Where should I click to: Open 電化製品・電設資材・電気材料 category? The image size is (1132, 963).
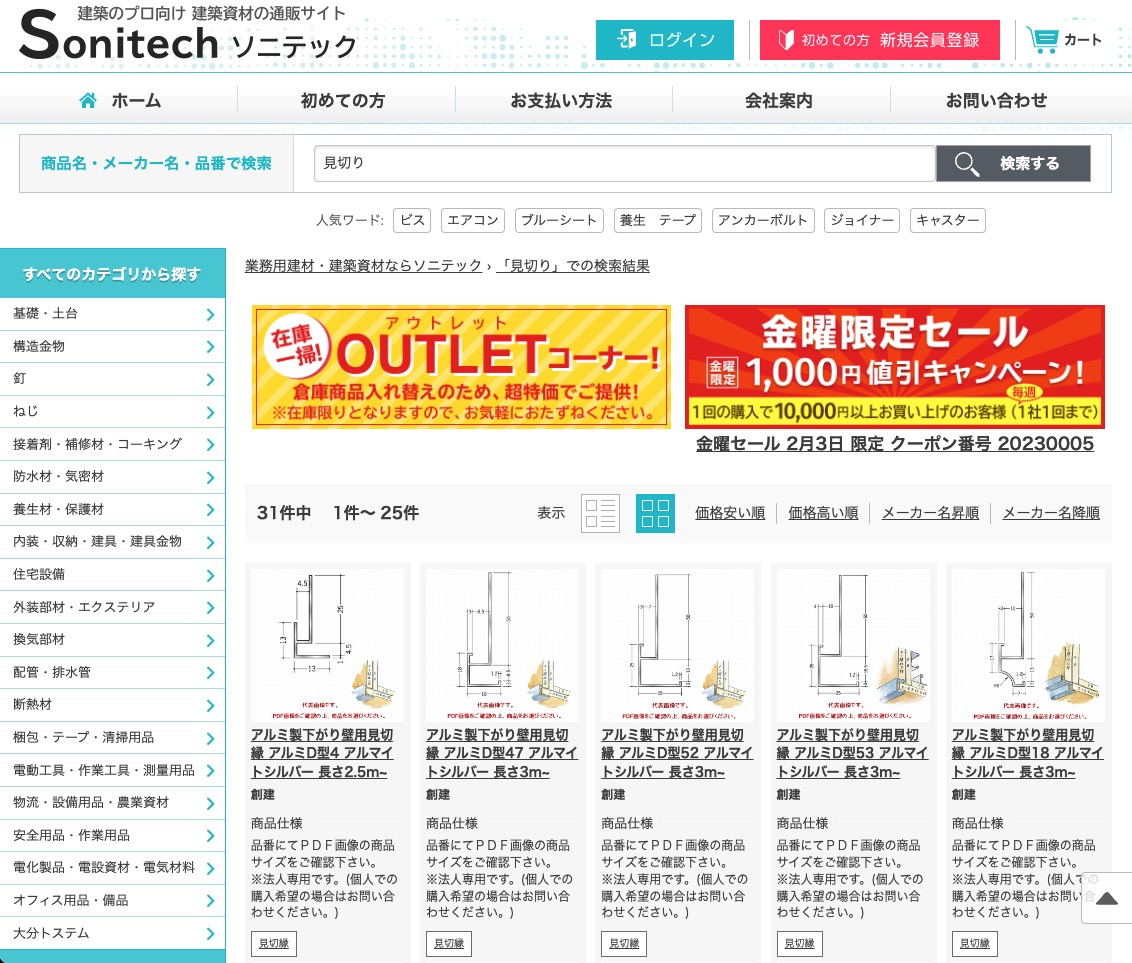point(113,868)
